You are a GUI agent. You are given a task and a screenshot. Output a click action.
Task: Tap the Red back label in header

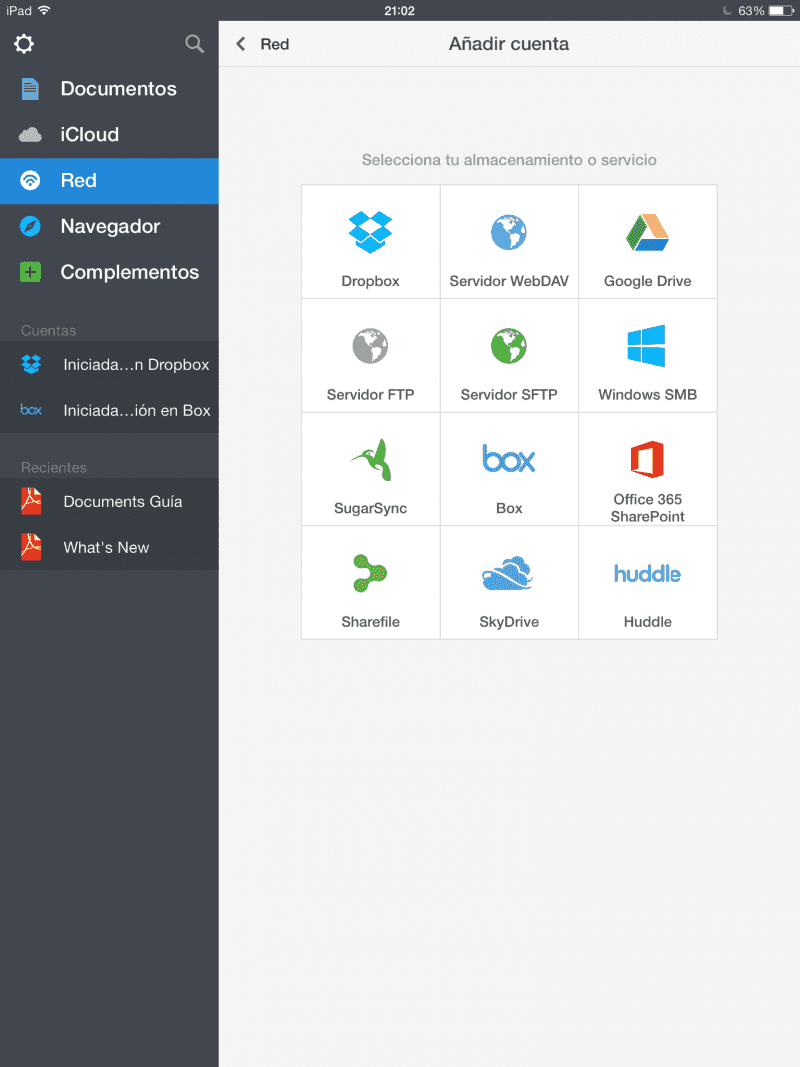point(275,44)
